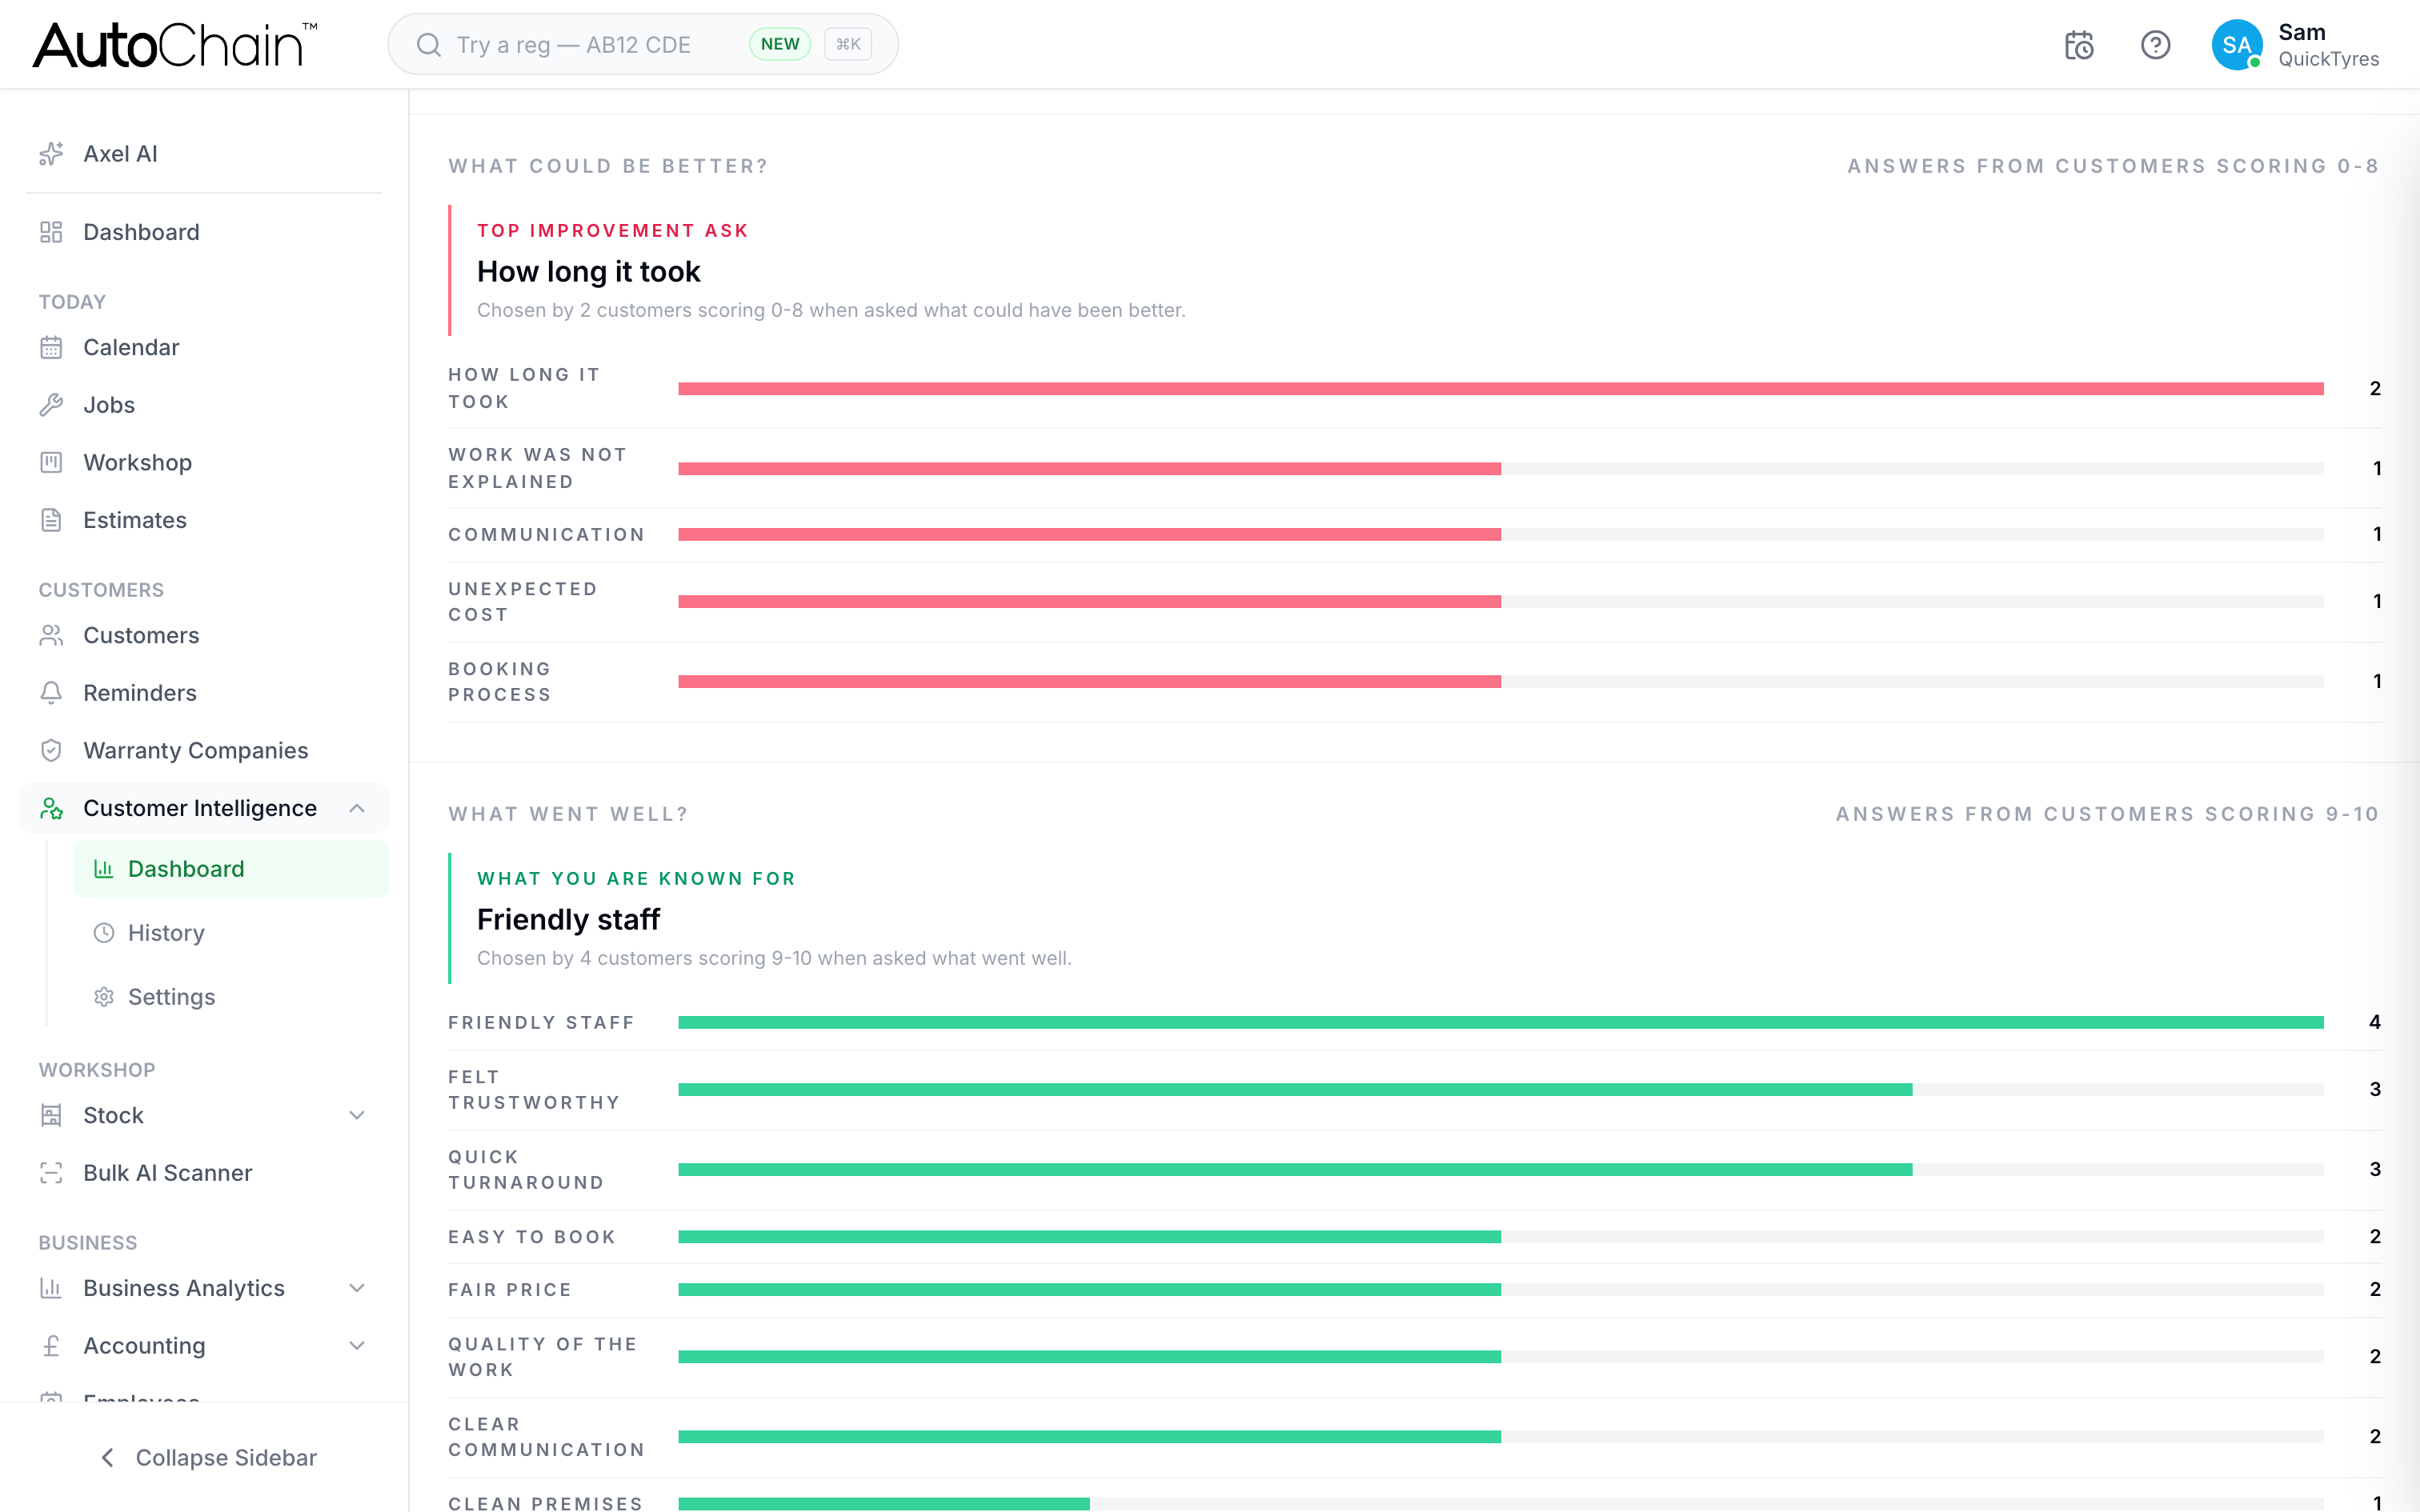Open the help question mark icon
The height and width of the screenshot is (1512, 2420).
pos(2155,45)
